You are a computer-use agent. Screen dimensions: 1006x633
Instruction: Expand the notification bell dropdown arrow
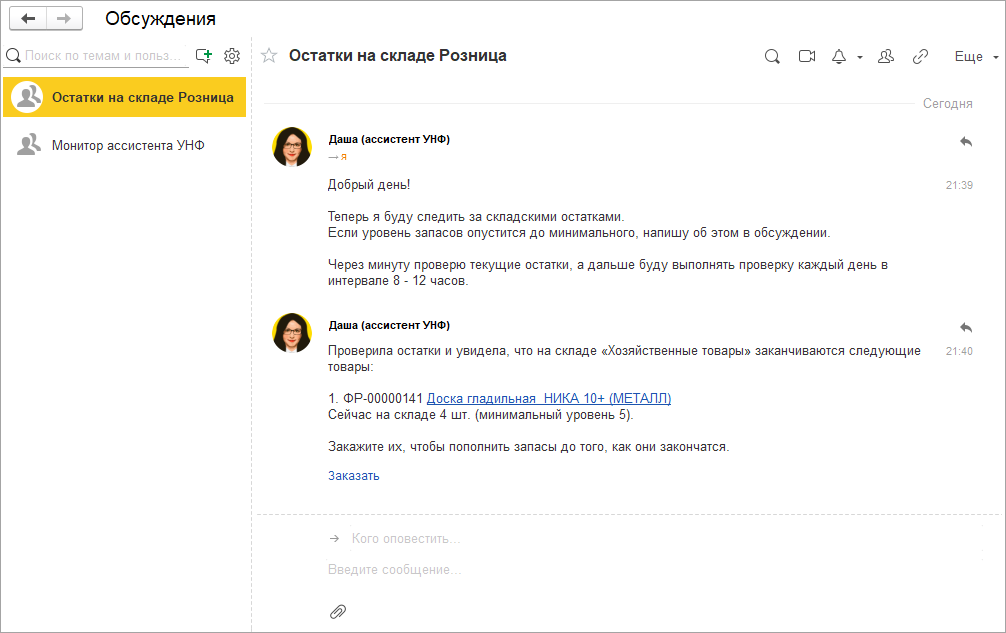click(860, 58)
